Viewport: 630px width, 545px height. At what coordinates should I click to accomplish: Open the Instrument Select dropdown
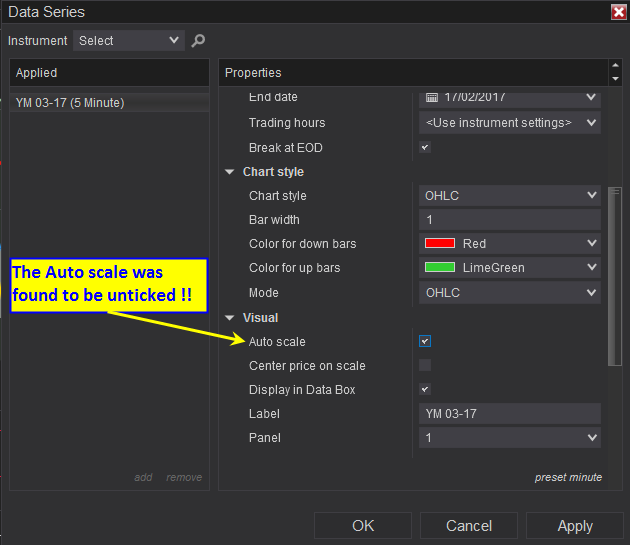pos(129,41)
